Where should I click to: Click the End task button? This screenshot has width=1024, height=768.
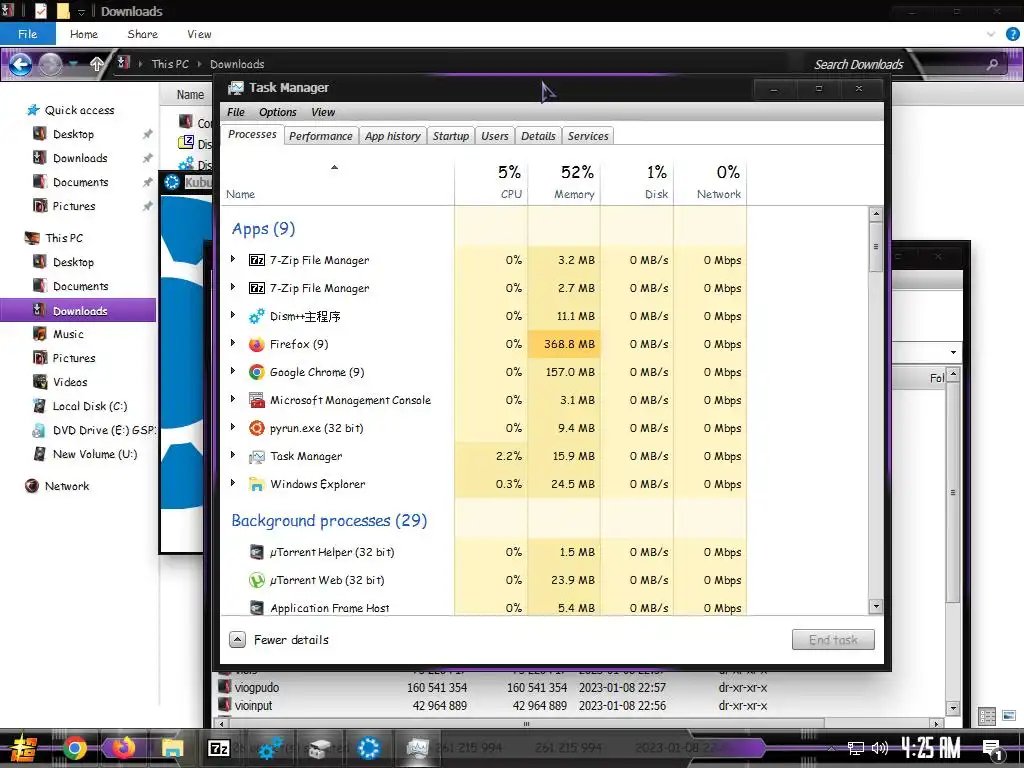point(833,640)
